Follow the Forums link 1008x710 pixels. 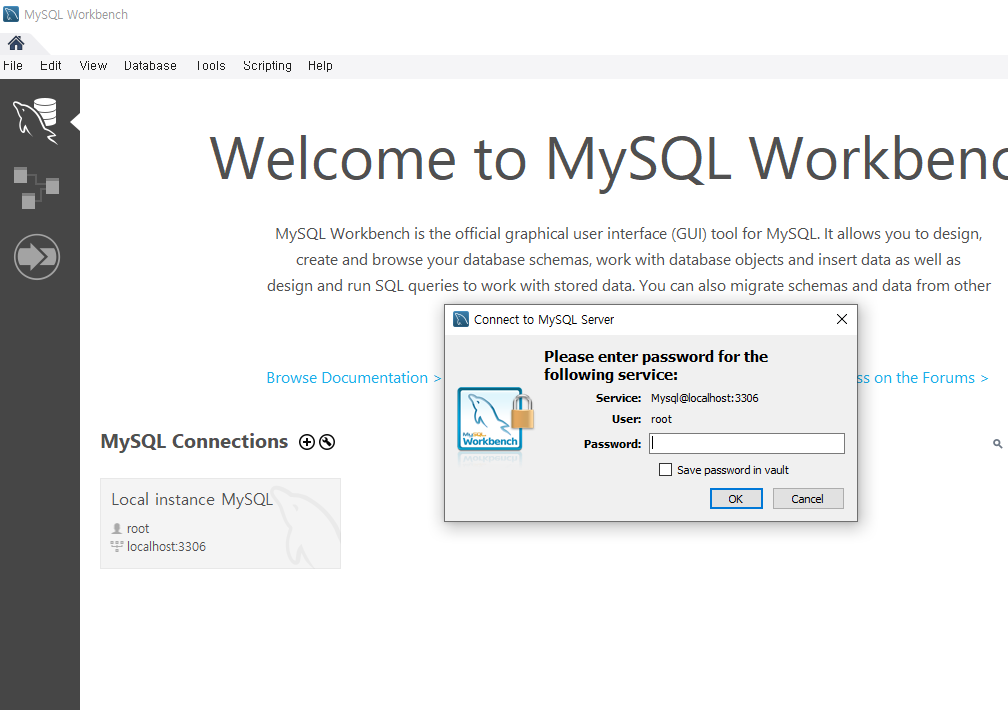(x=922, y=378)
